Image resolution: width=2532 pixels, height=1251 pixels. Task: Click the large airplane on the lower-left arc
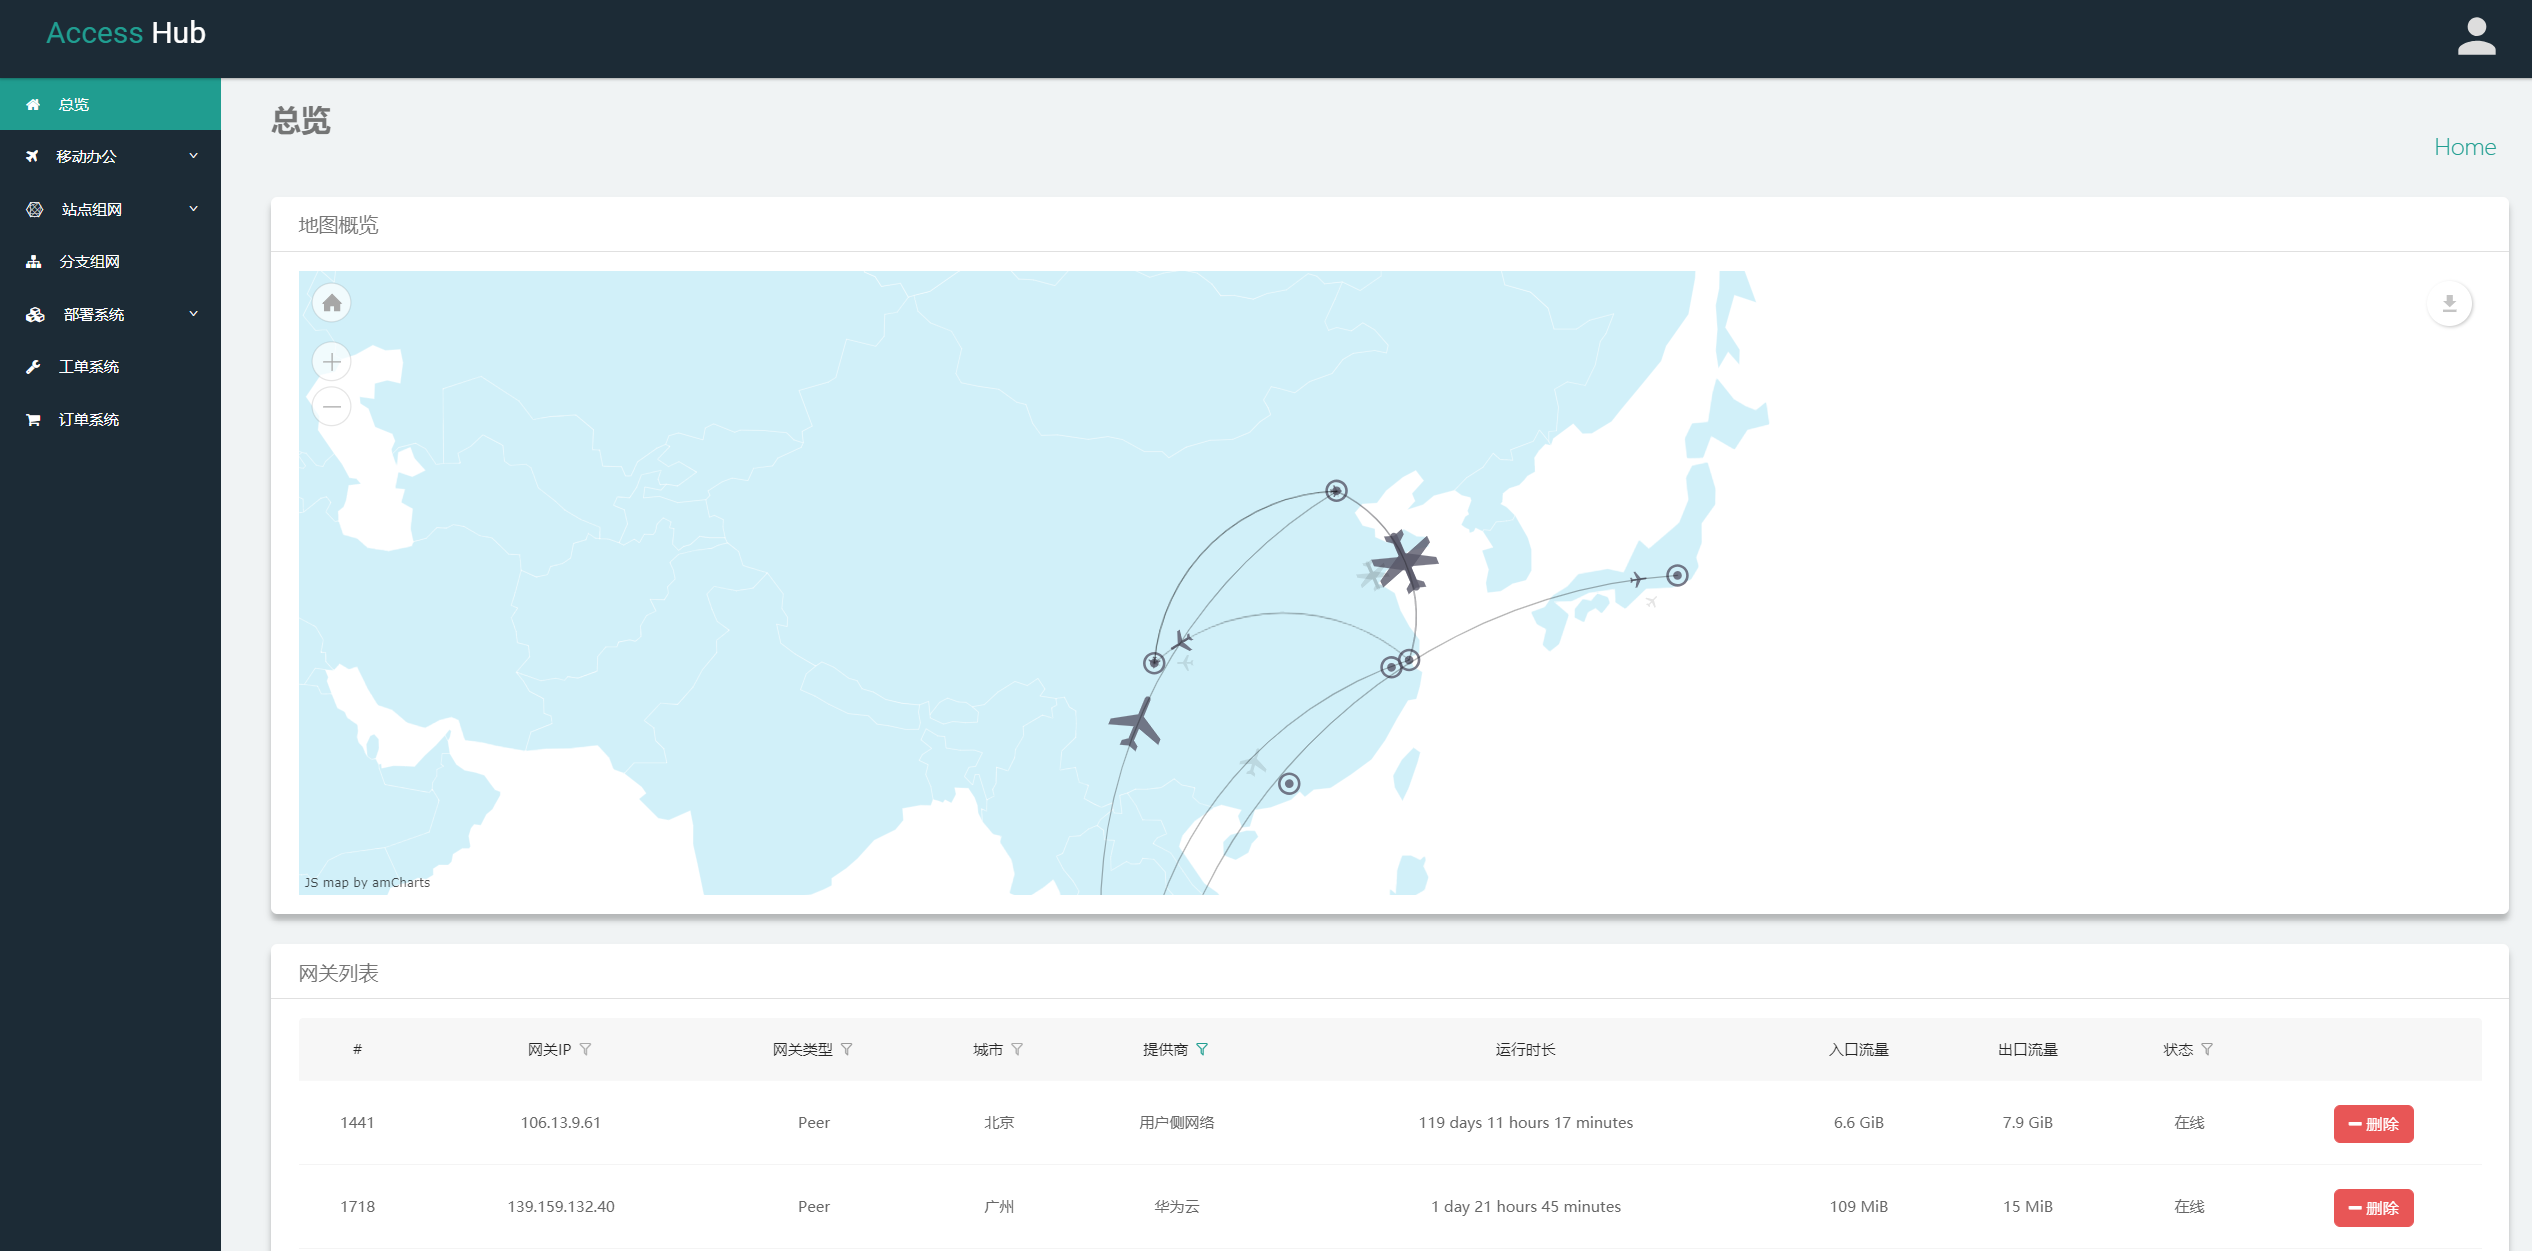[x=1136, y=724]
